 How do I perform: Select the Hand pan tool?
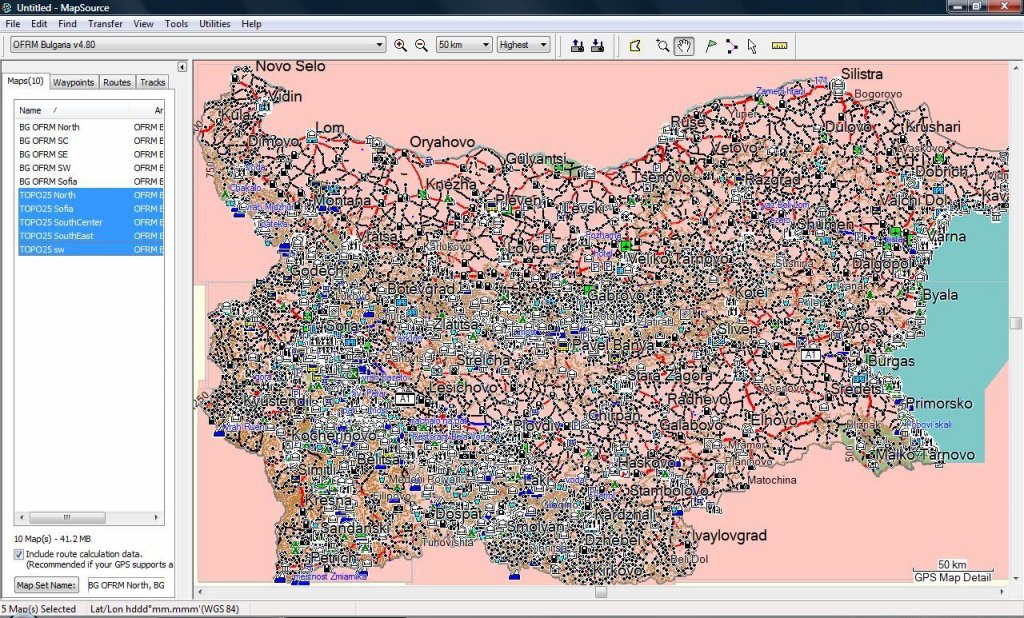coord(684,45)
